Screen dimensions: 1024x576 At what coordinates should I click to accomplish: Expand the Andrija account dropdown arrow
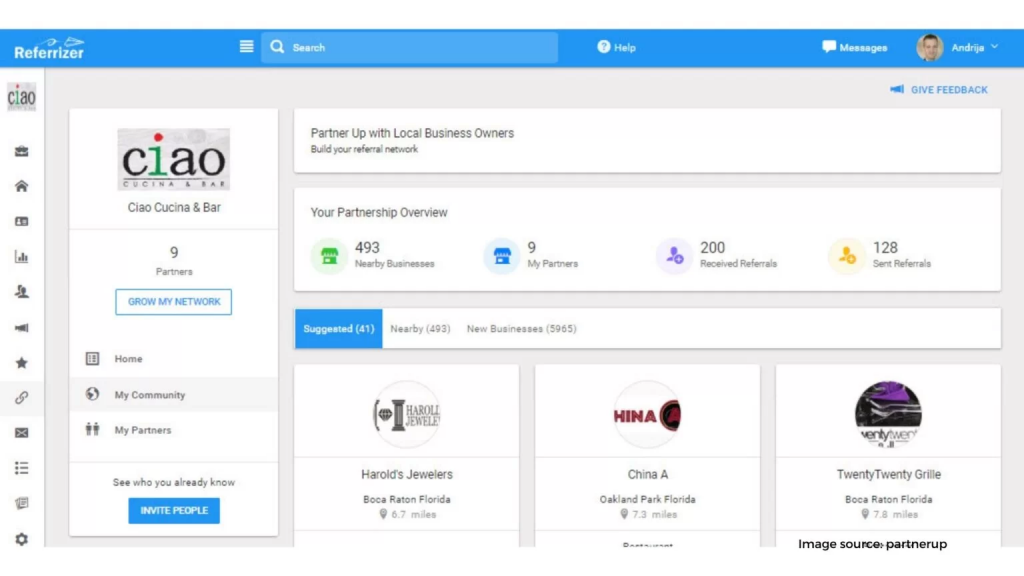coord(995,46)
